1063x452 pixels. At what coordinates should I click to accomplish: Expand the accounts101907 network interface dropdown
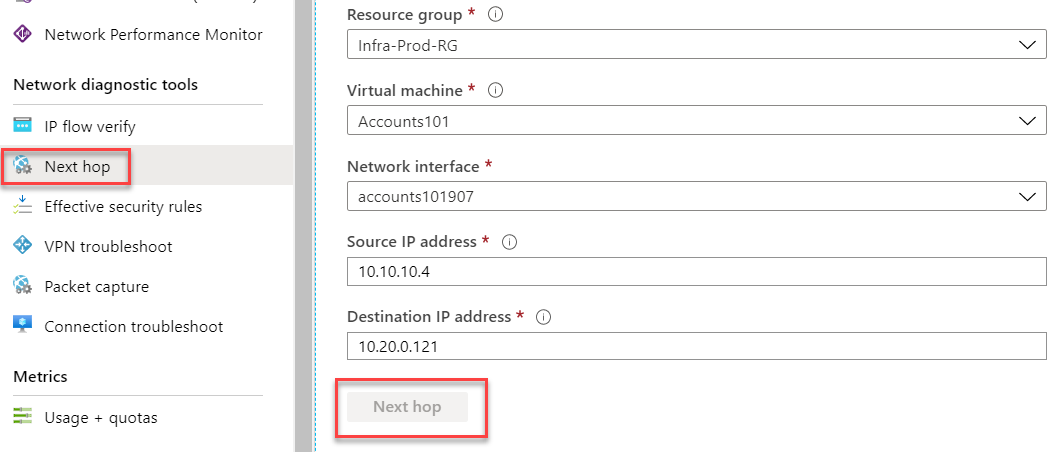click(696, 197)
